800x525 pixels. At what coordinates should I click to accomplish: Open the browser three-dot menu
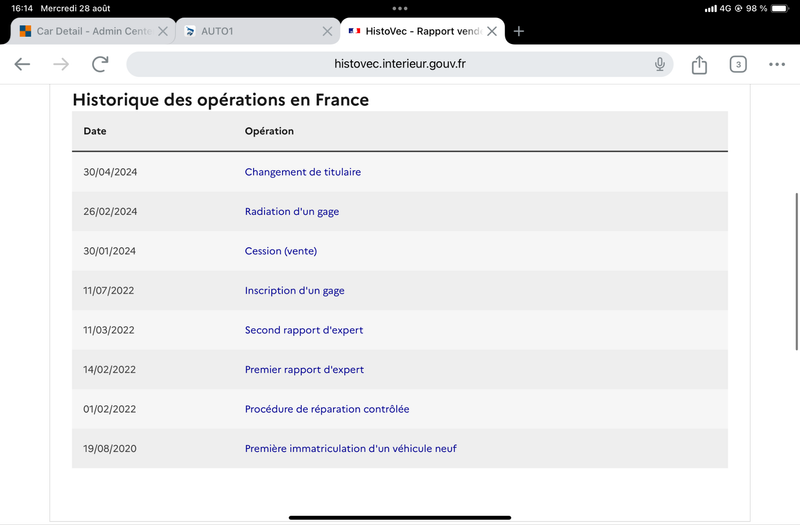coord(777,64)
